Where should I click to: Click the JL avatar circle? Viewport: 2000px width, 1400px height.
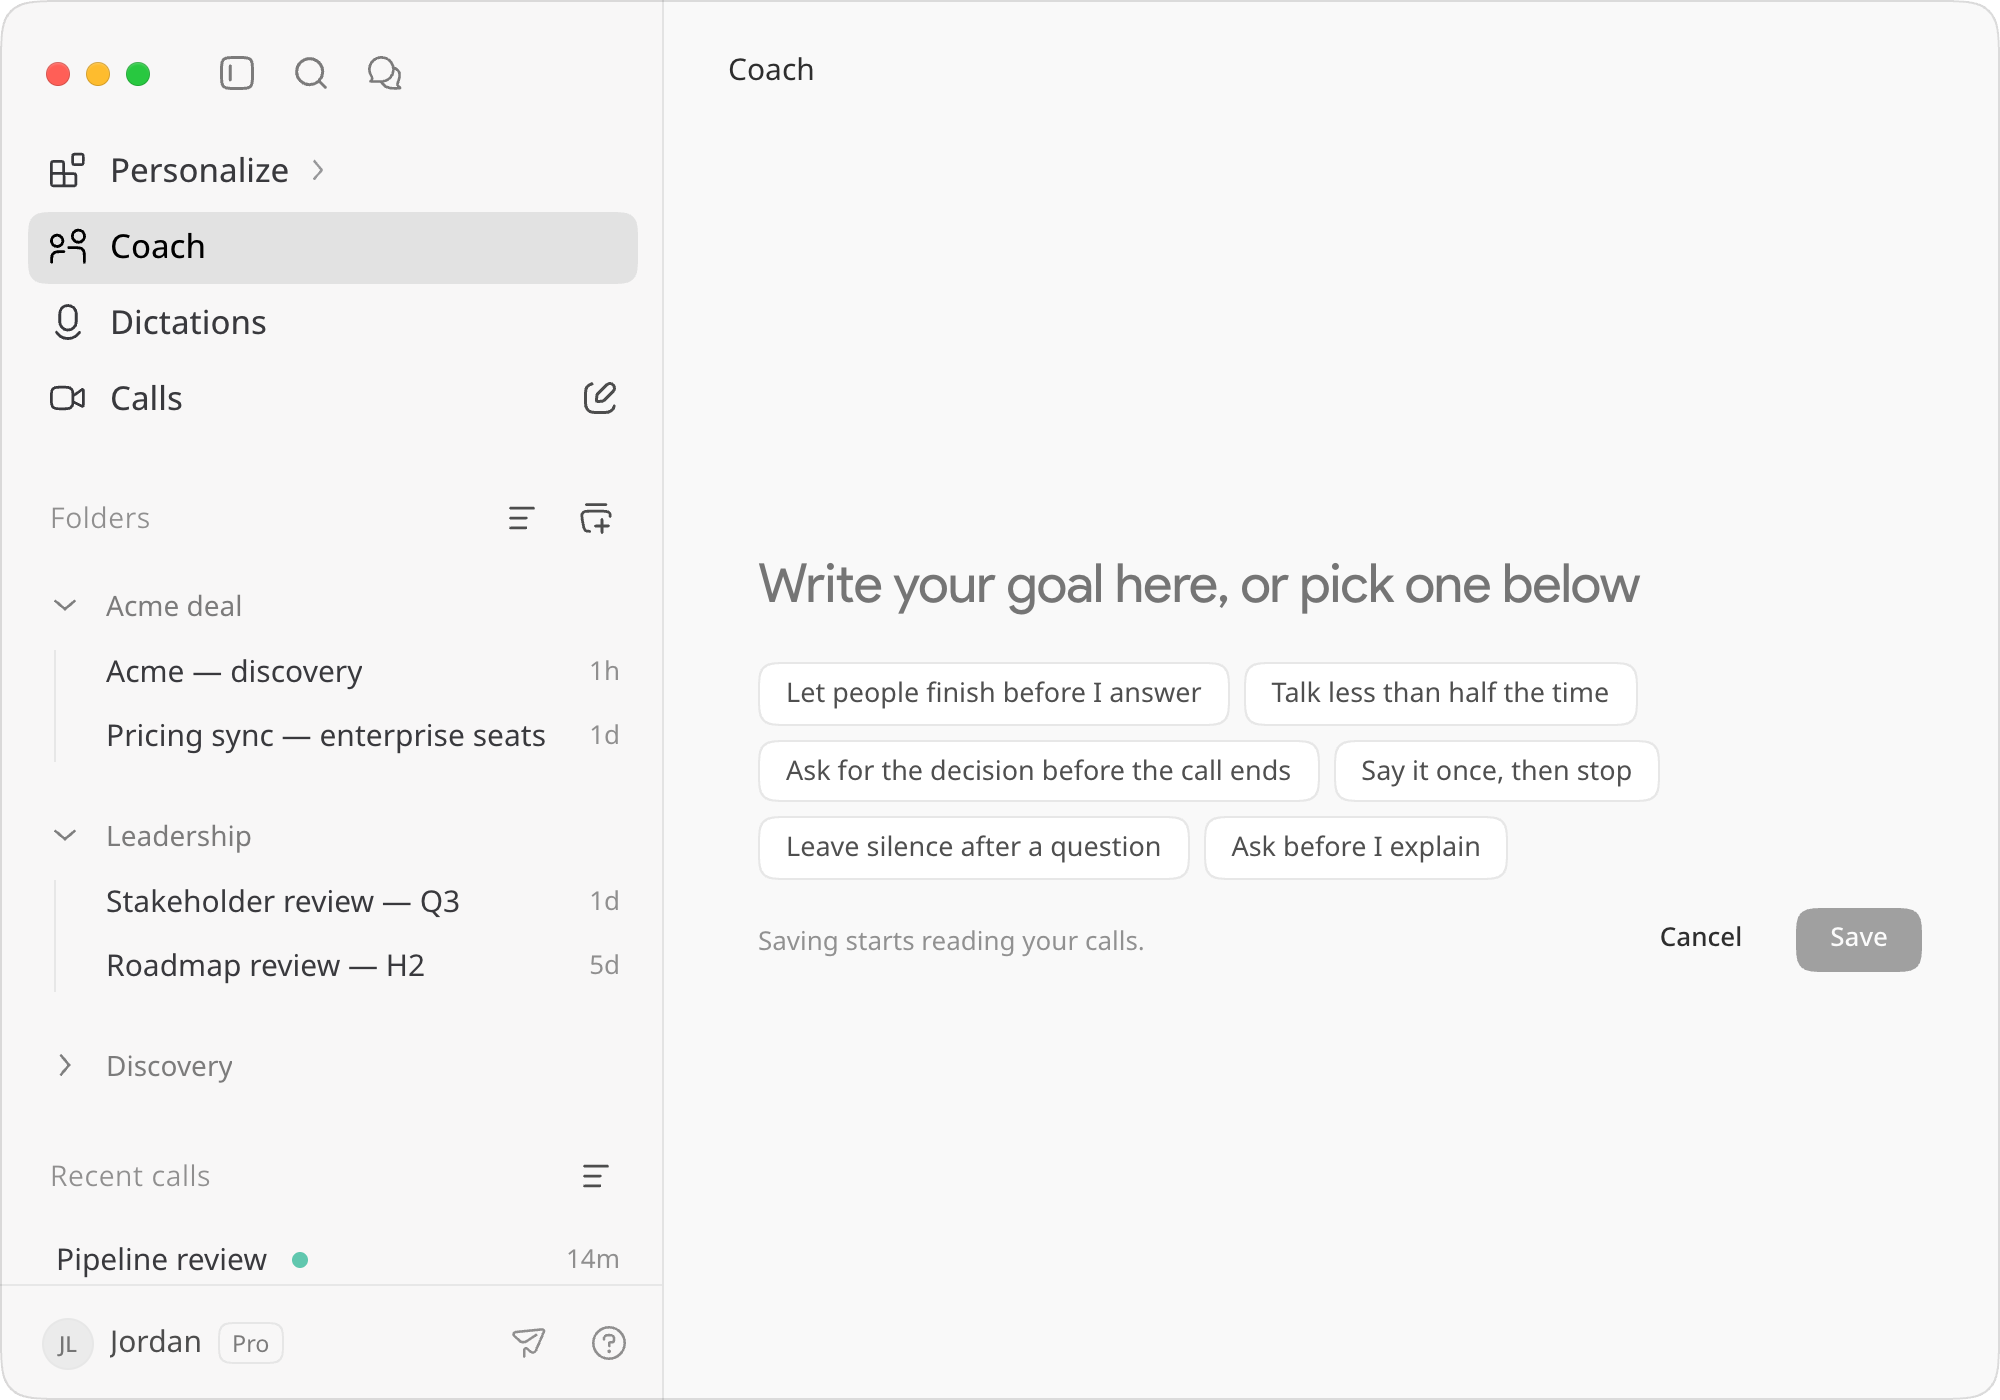pyautogui.click(x=67, y=1343)
